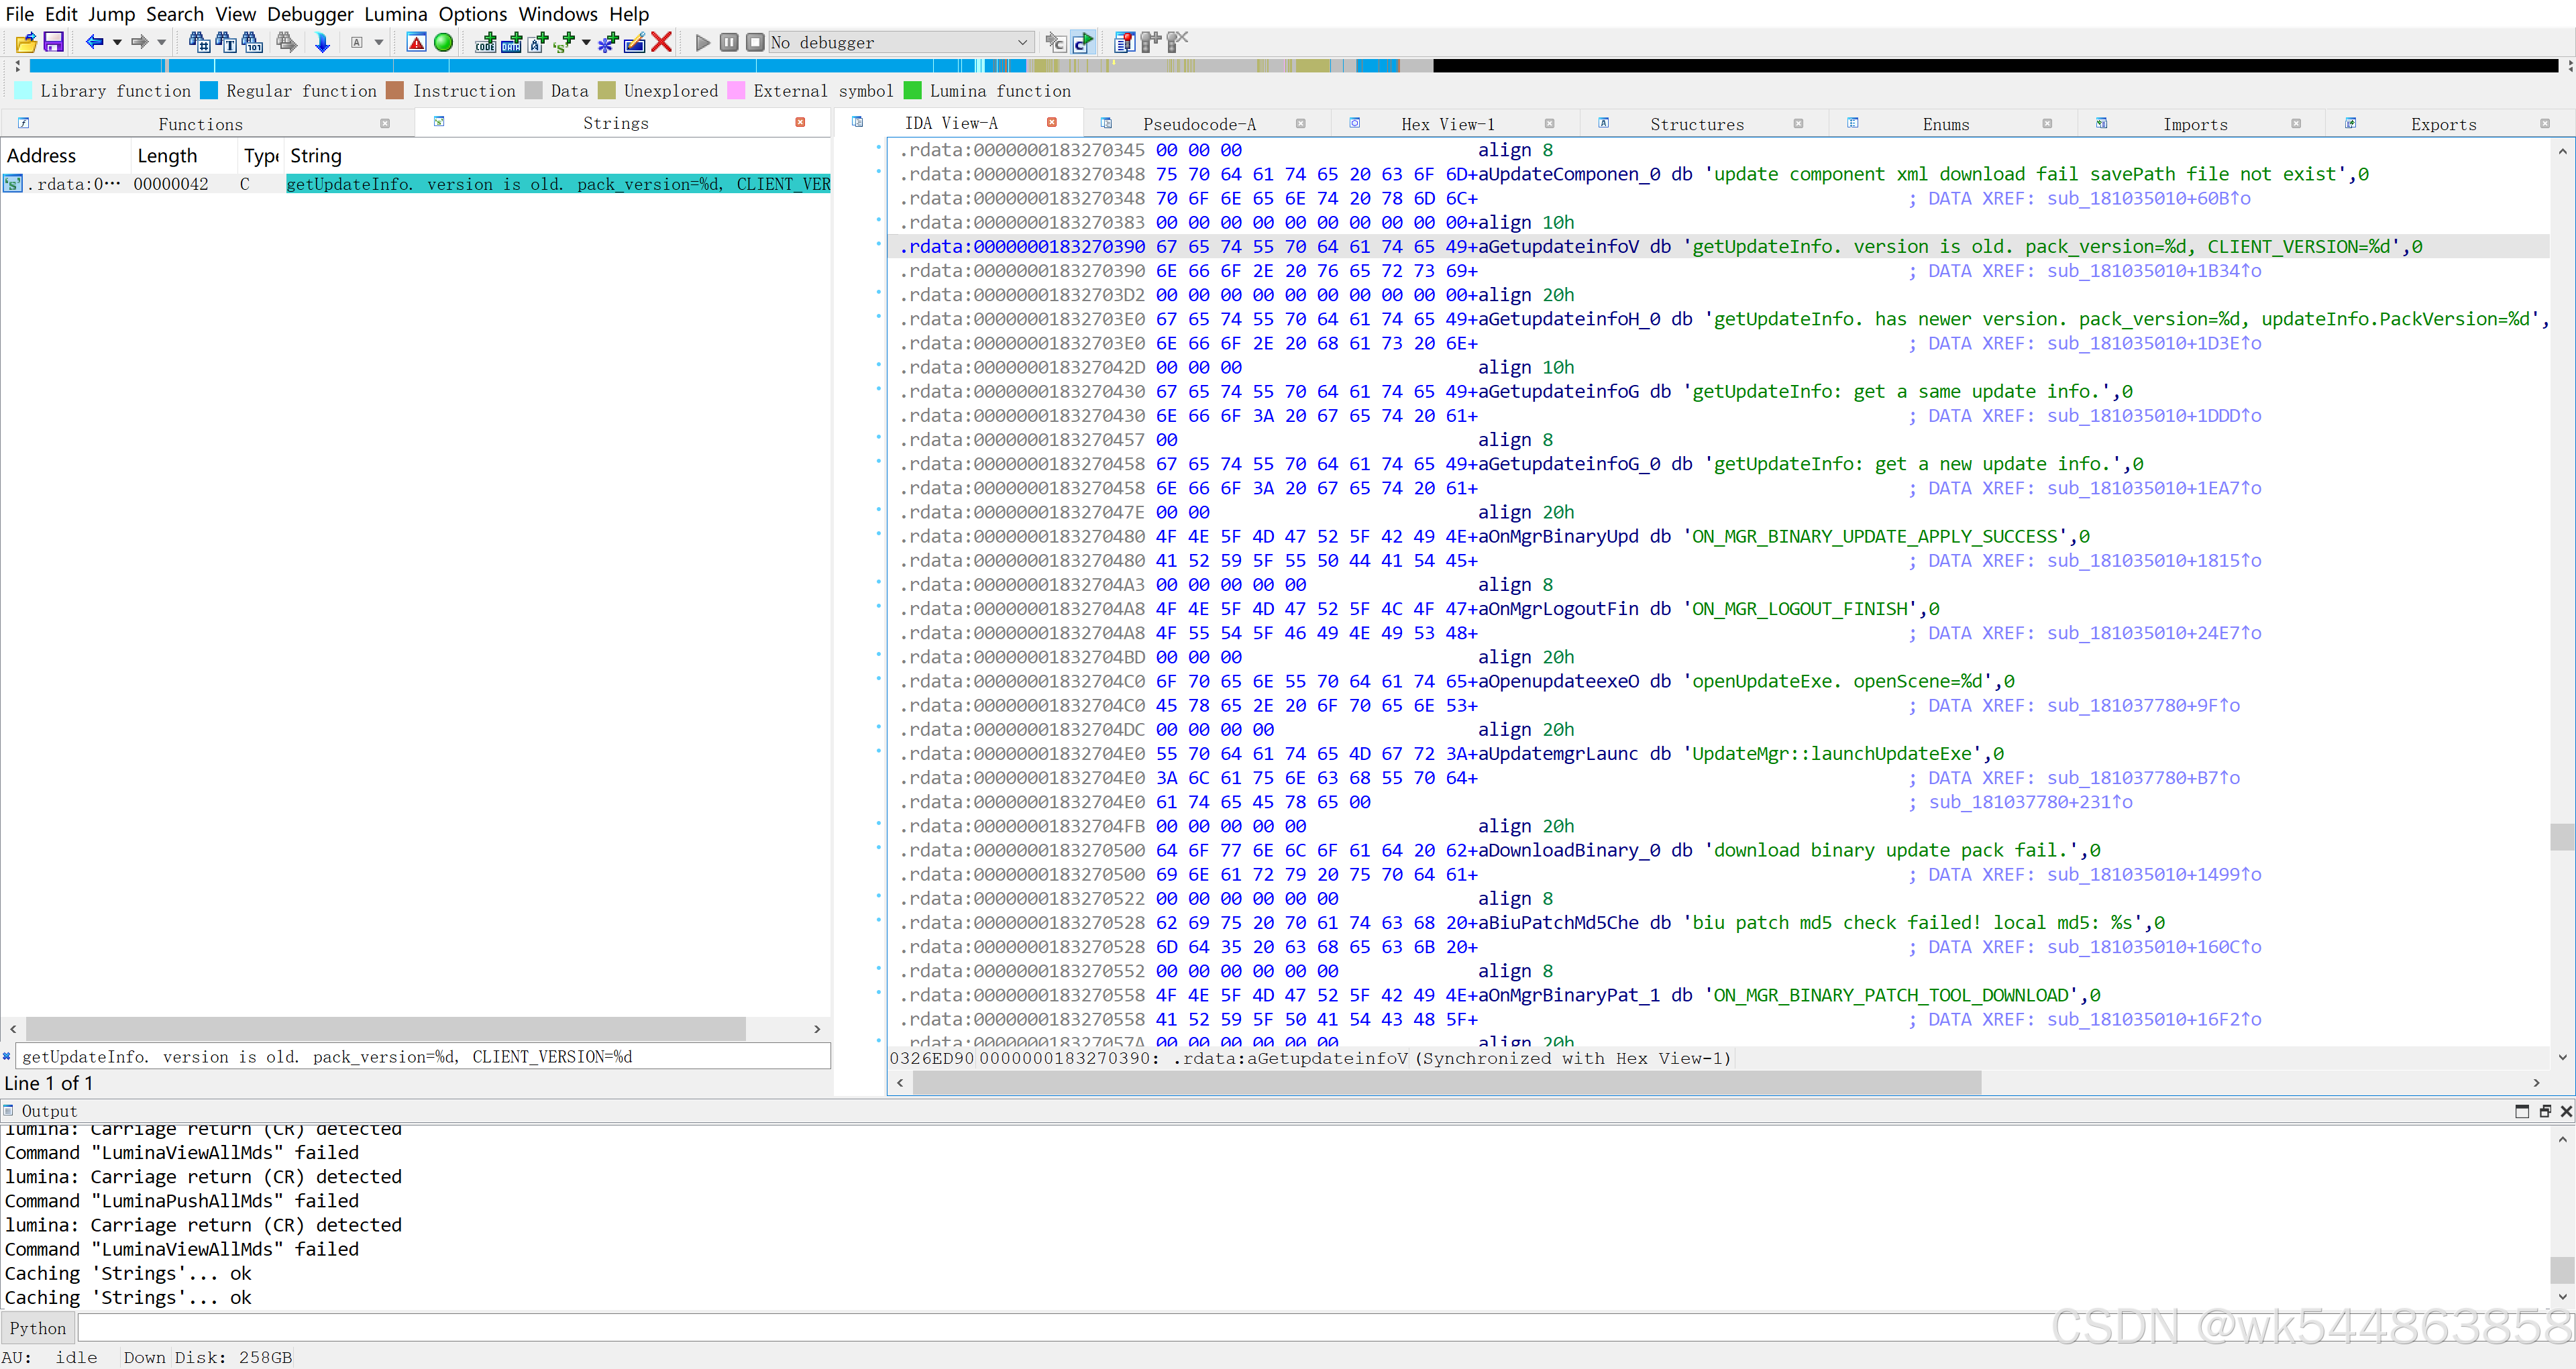Click the Save database icon
2576x1369 pixels.
pos(54,42)
